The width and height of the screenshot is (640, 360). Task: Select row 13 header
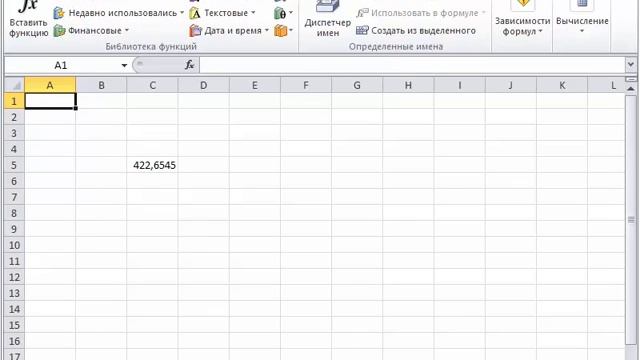click(x=14, y=293)
